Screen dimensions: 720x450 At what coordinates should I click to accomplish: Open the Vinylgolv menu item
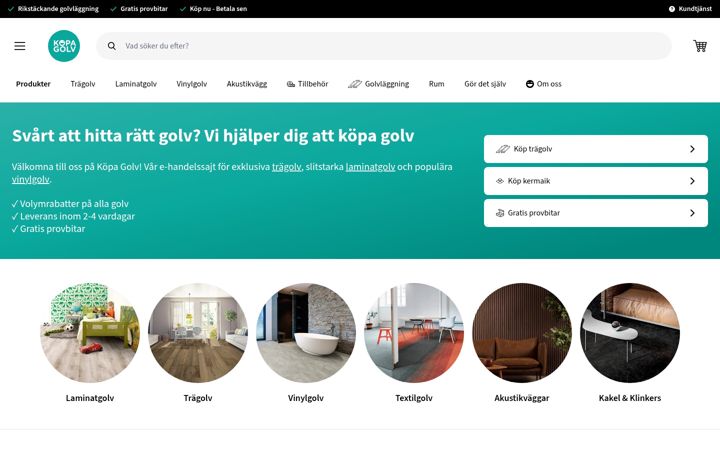coord(191,84)
